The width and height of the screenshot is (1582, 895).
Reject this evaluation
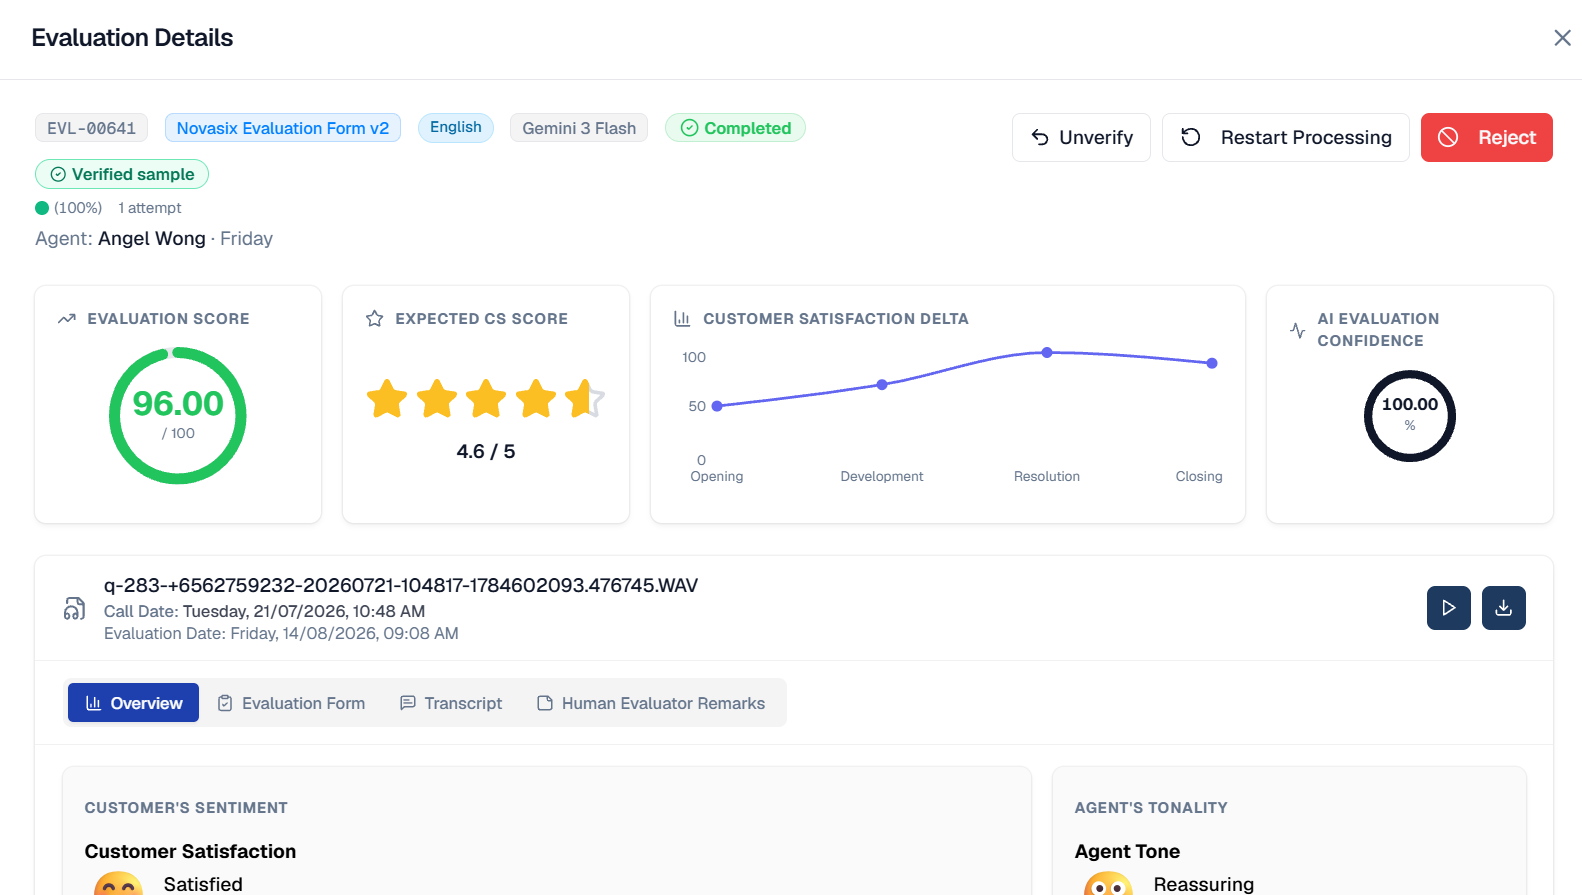coord(1486,137)
